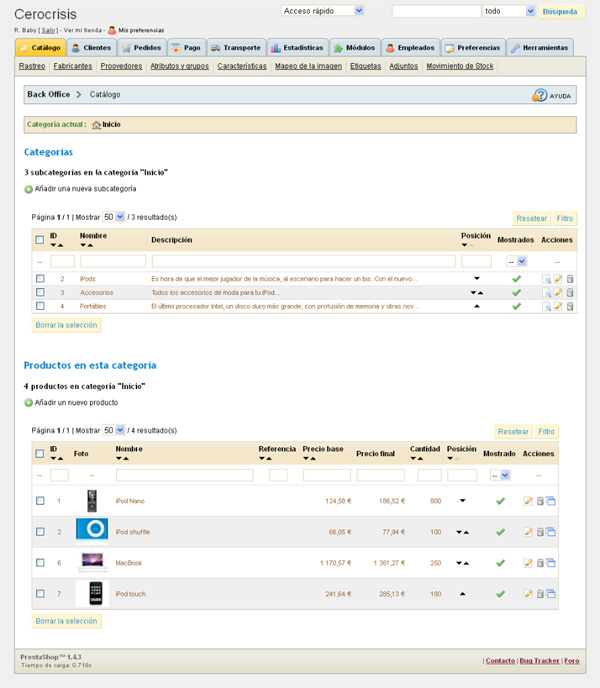This screenshot has width=600, height=688.
Task: Open categories Mostrados filter dropdown
Action: 517,262
